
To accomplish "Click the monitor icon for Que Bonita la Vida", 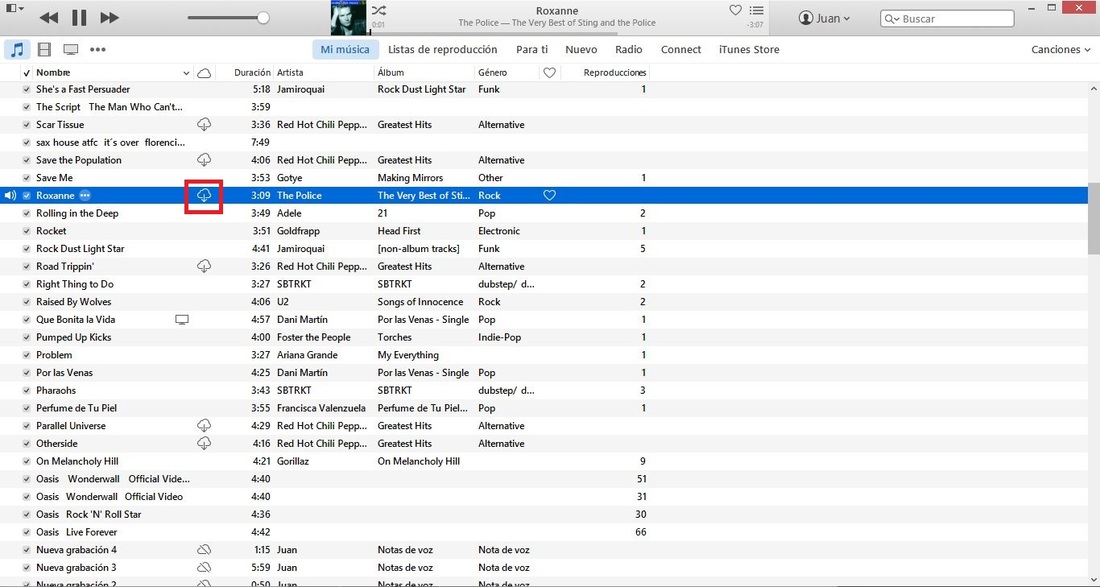I will click(182, 320).
